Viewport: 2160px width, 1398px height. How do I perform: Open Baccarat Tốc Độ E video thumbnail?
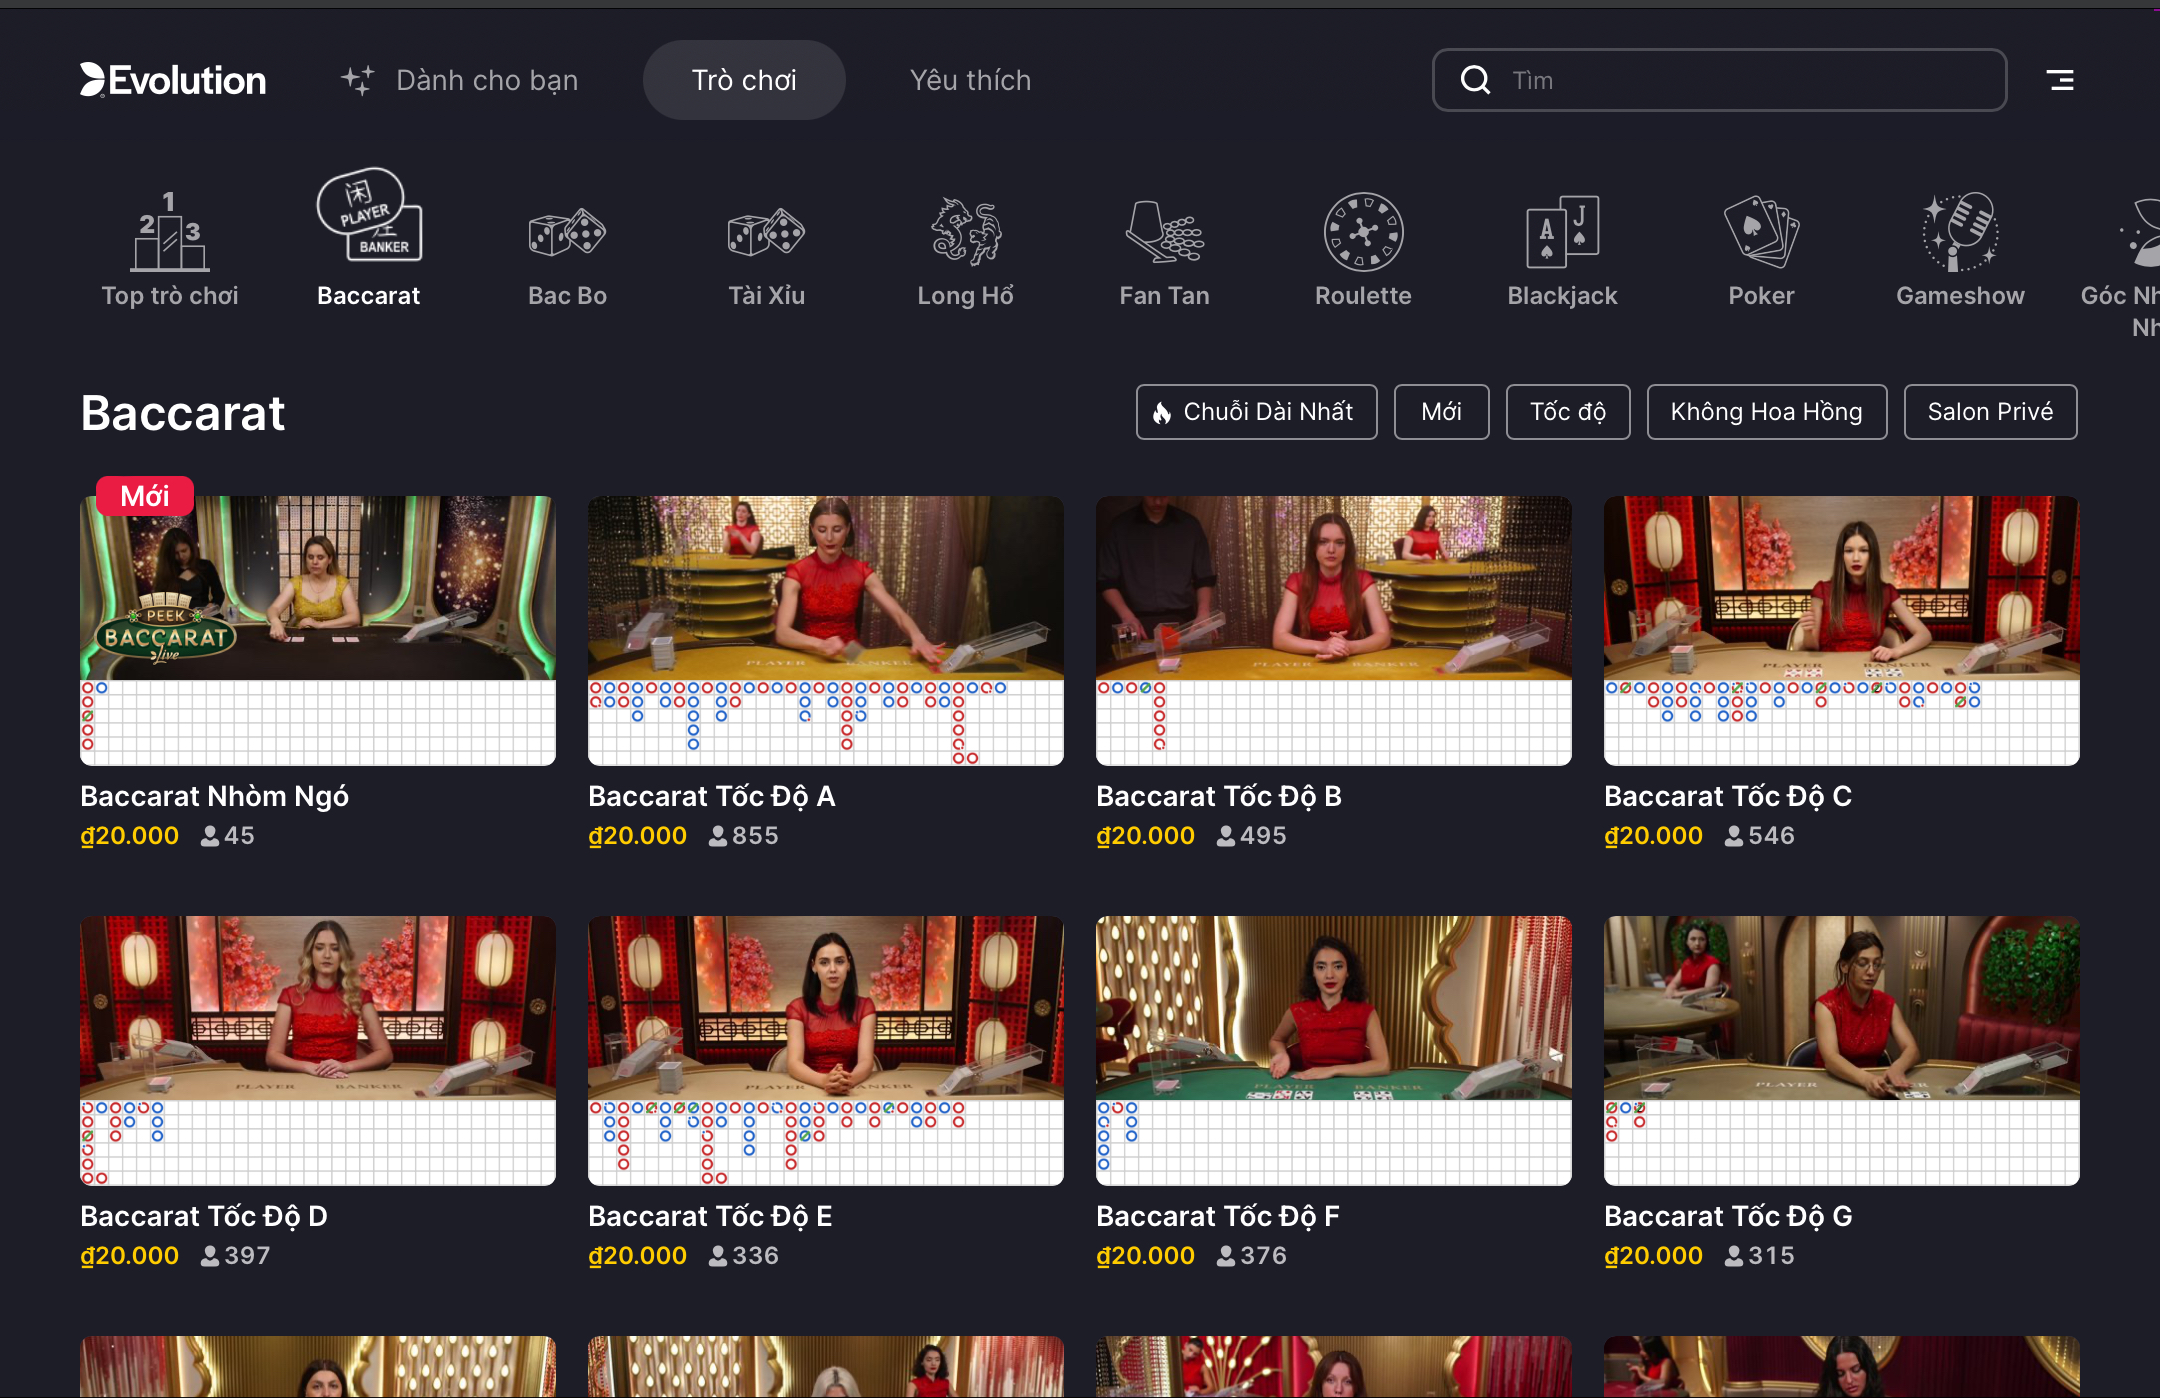(826, 1008)
